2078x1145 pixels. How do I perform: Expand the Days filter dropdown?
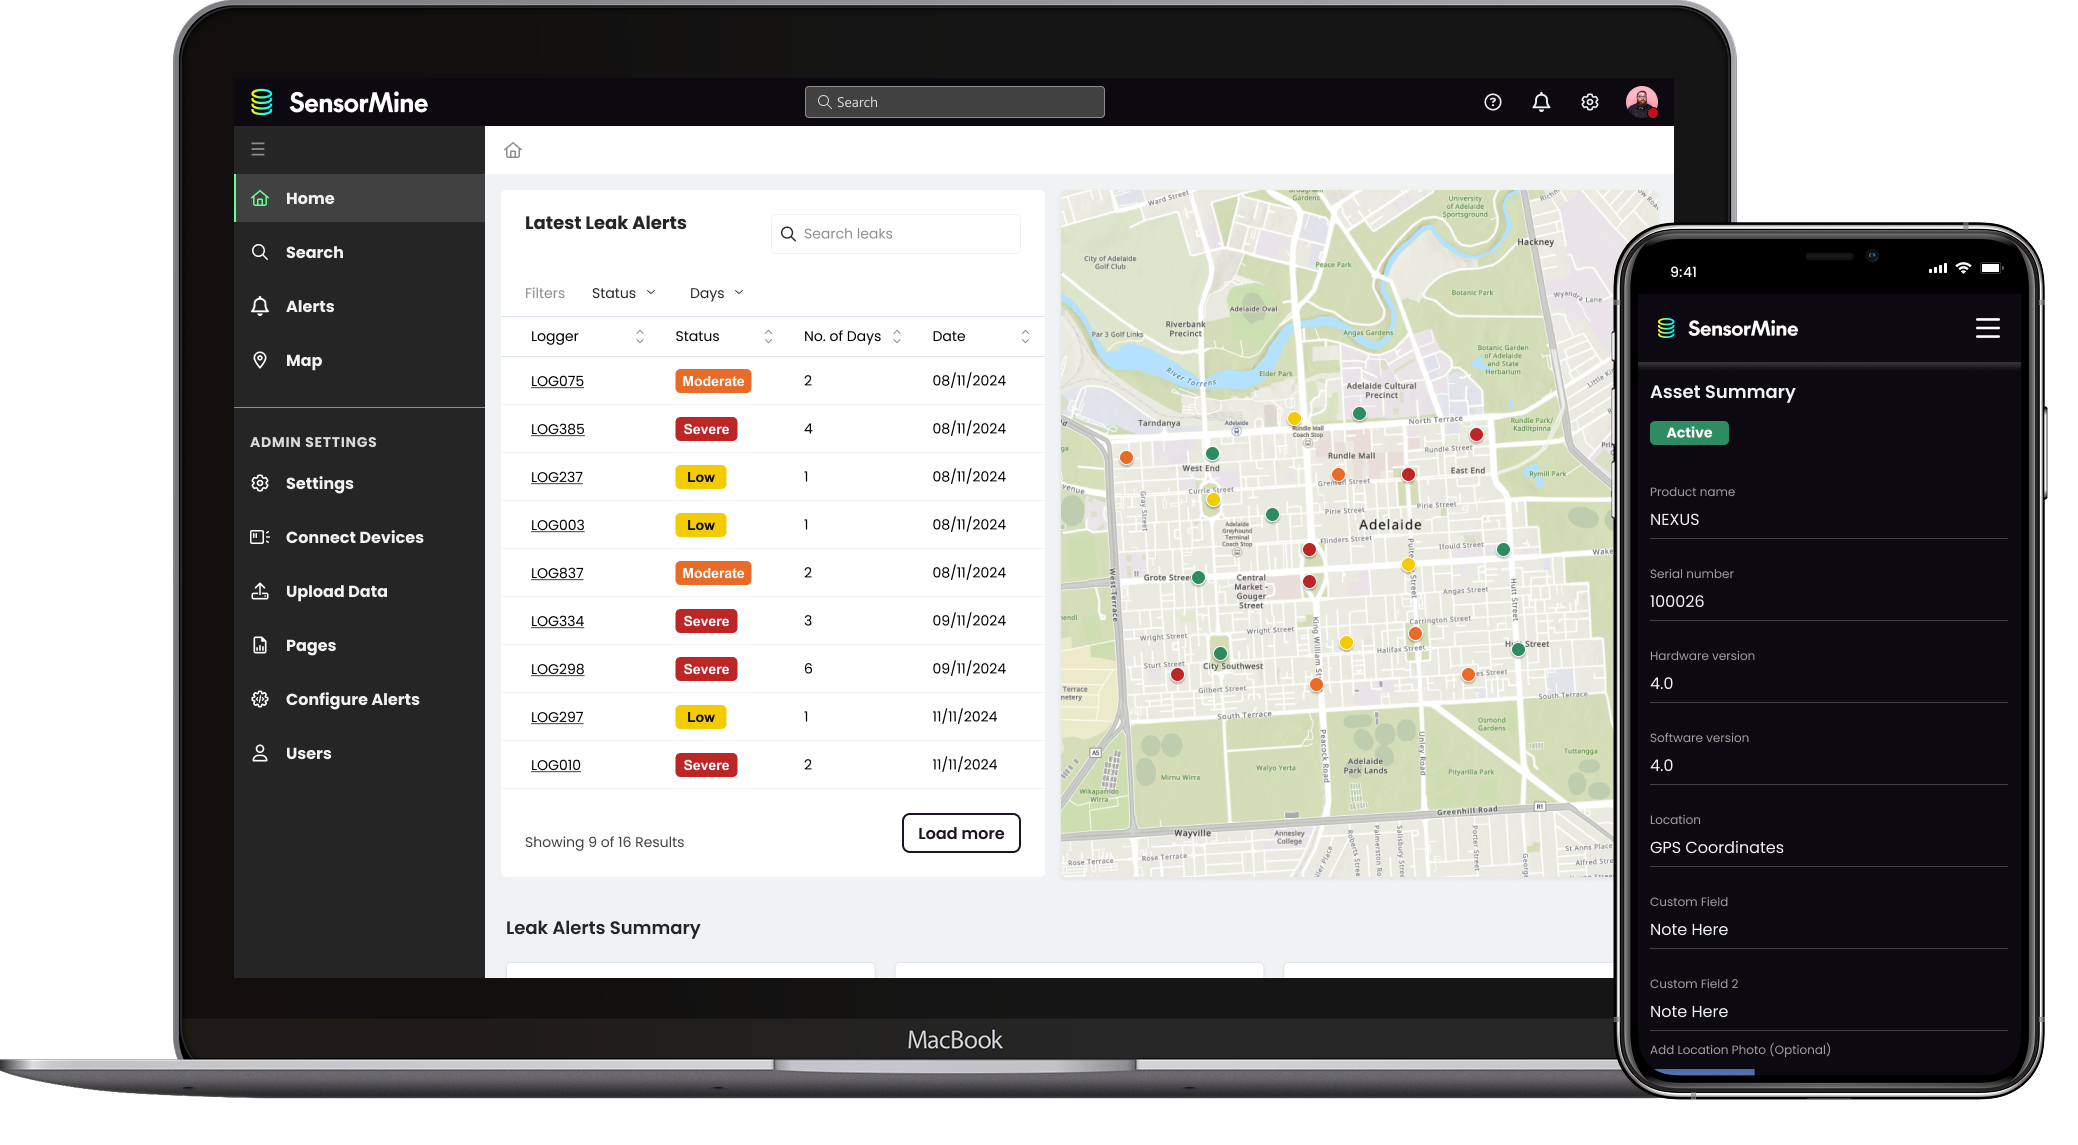[716, 293]
